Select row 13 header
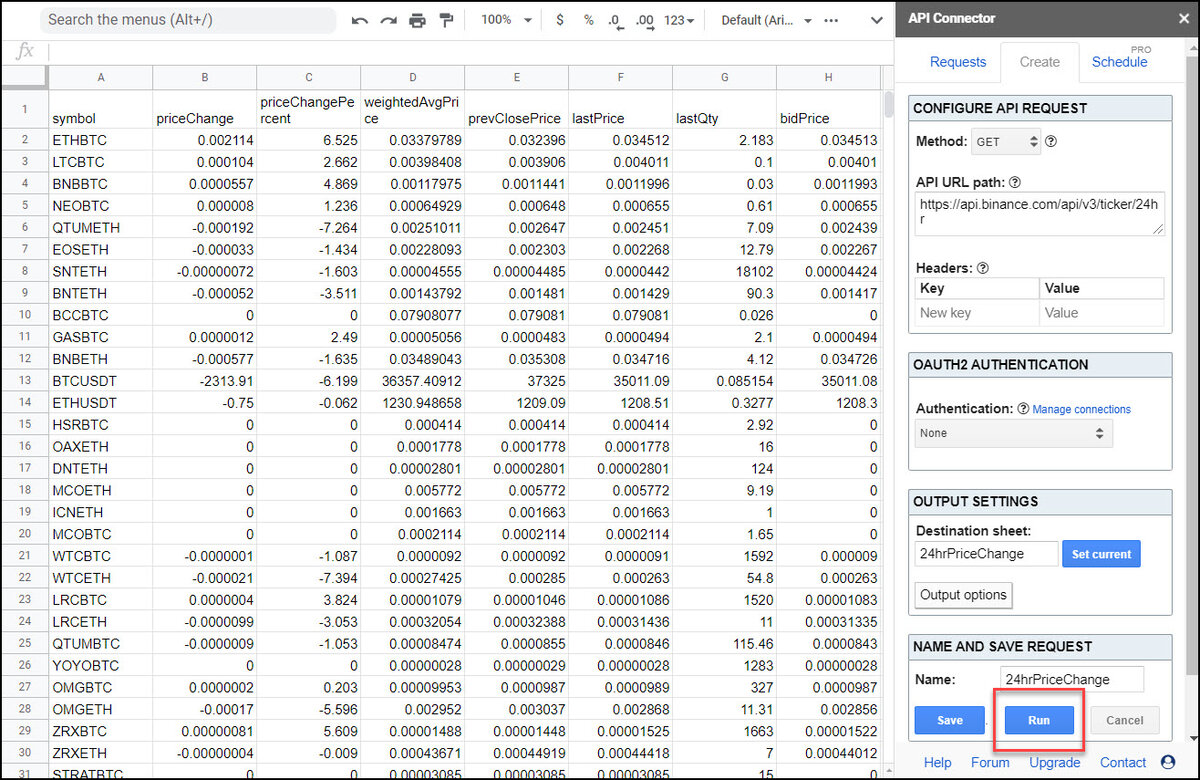Viewport: 1200px width, 780px height. 24,381
